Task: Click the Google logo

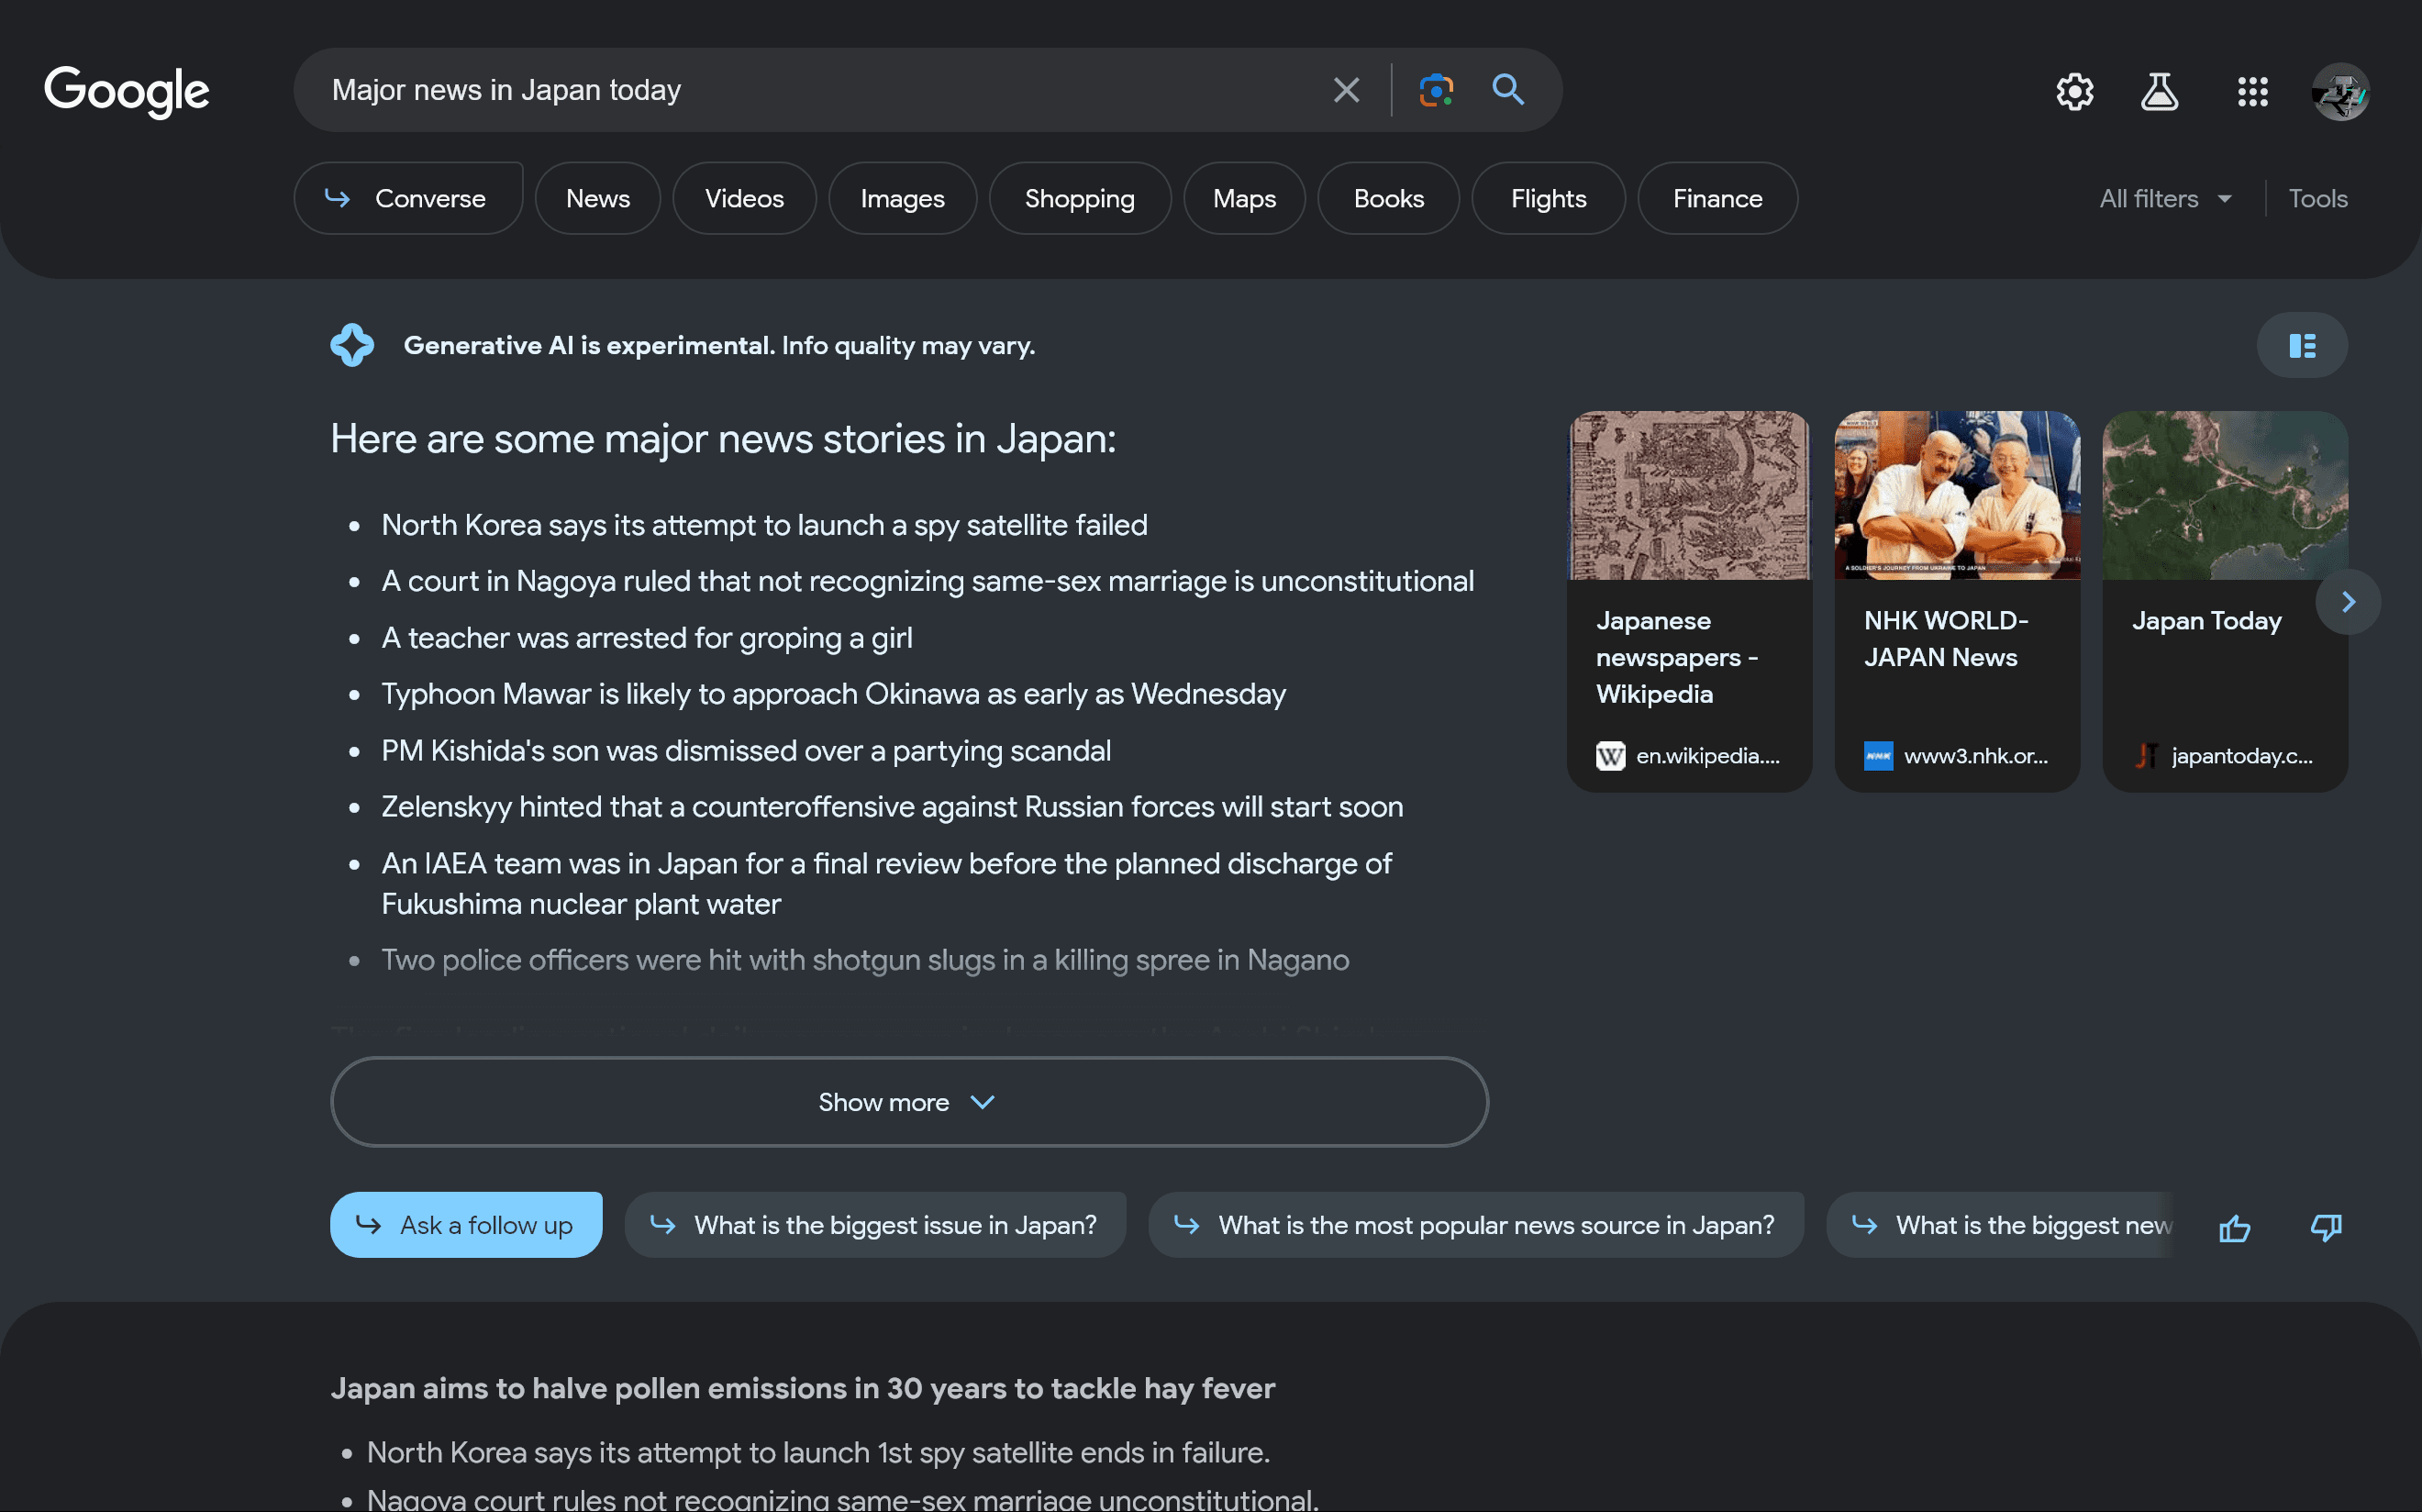Action: pos(127,91)
